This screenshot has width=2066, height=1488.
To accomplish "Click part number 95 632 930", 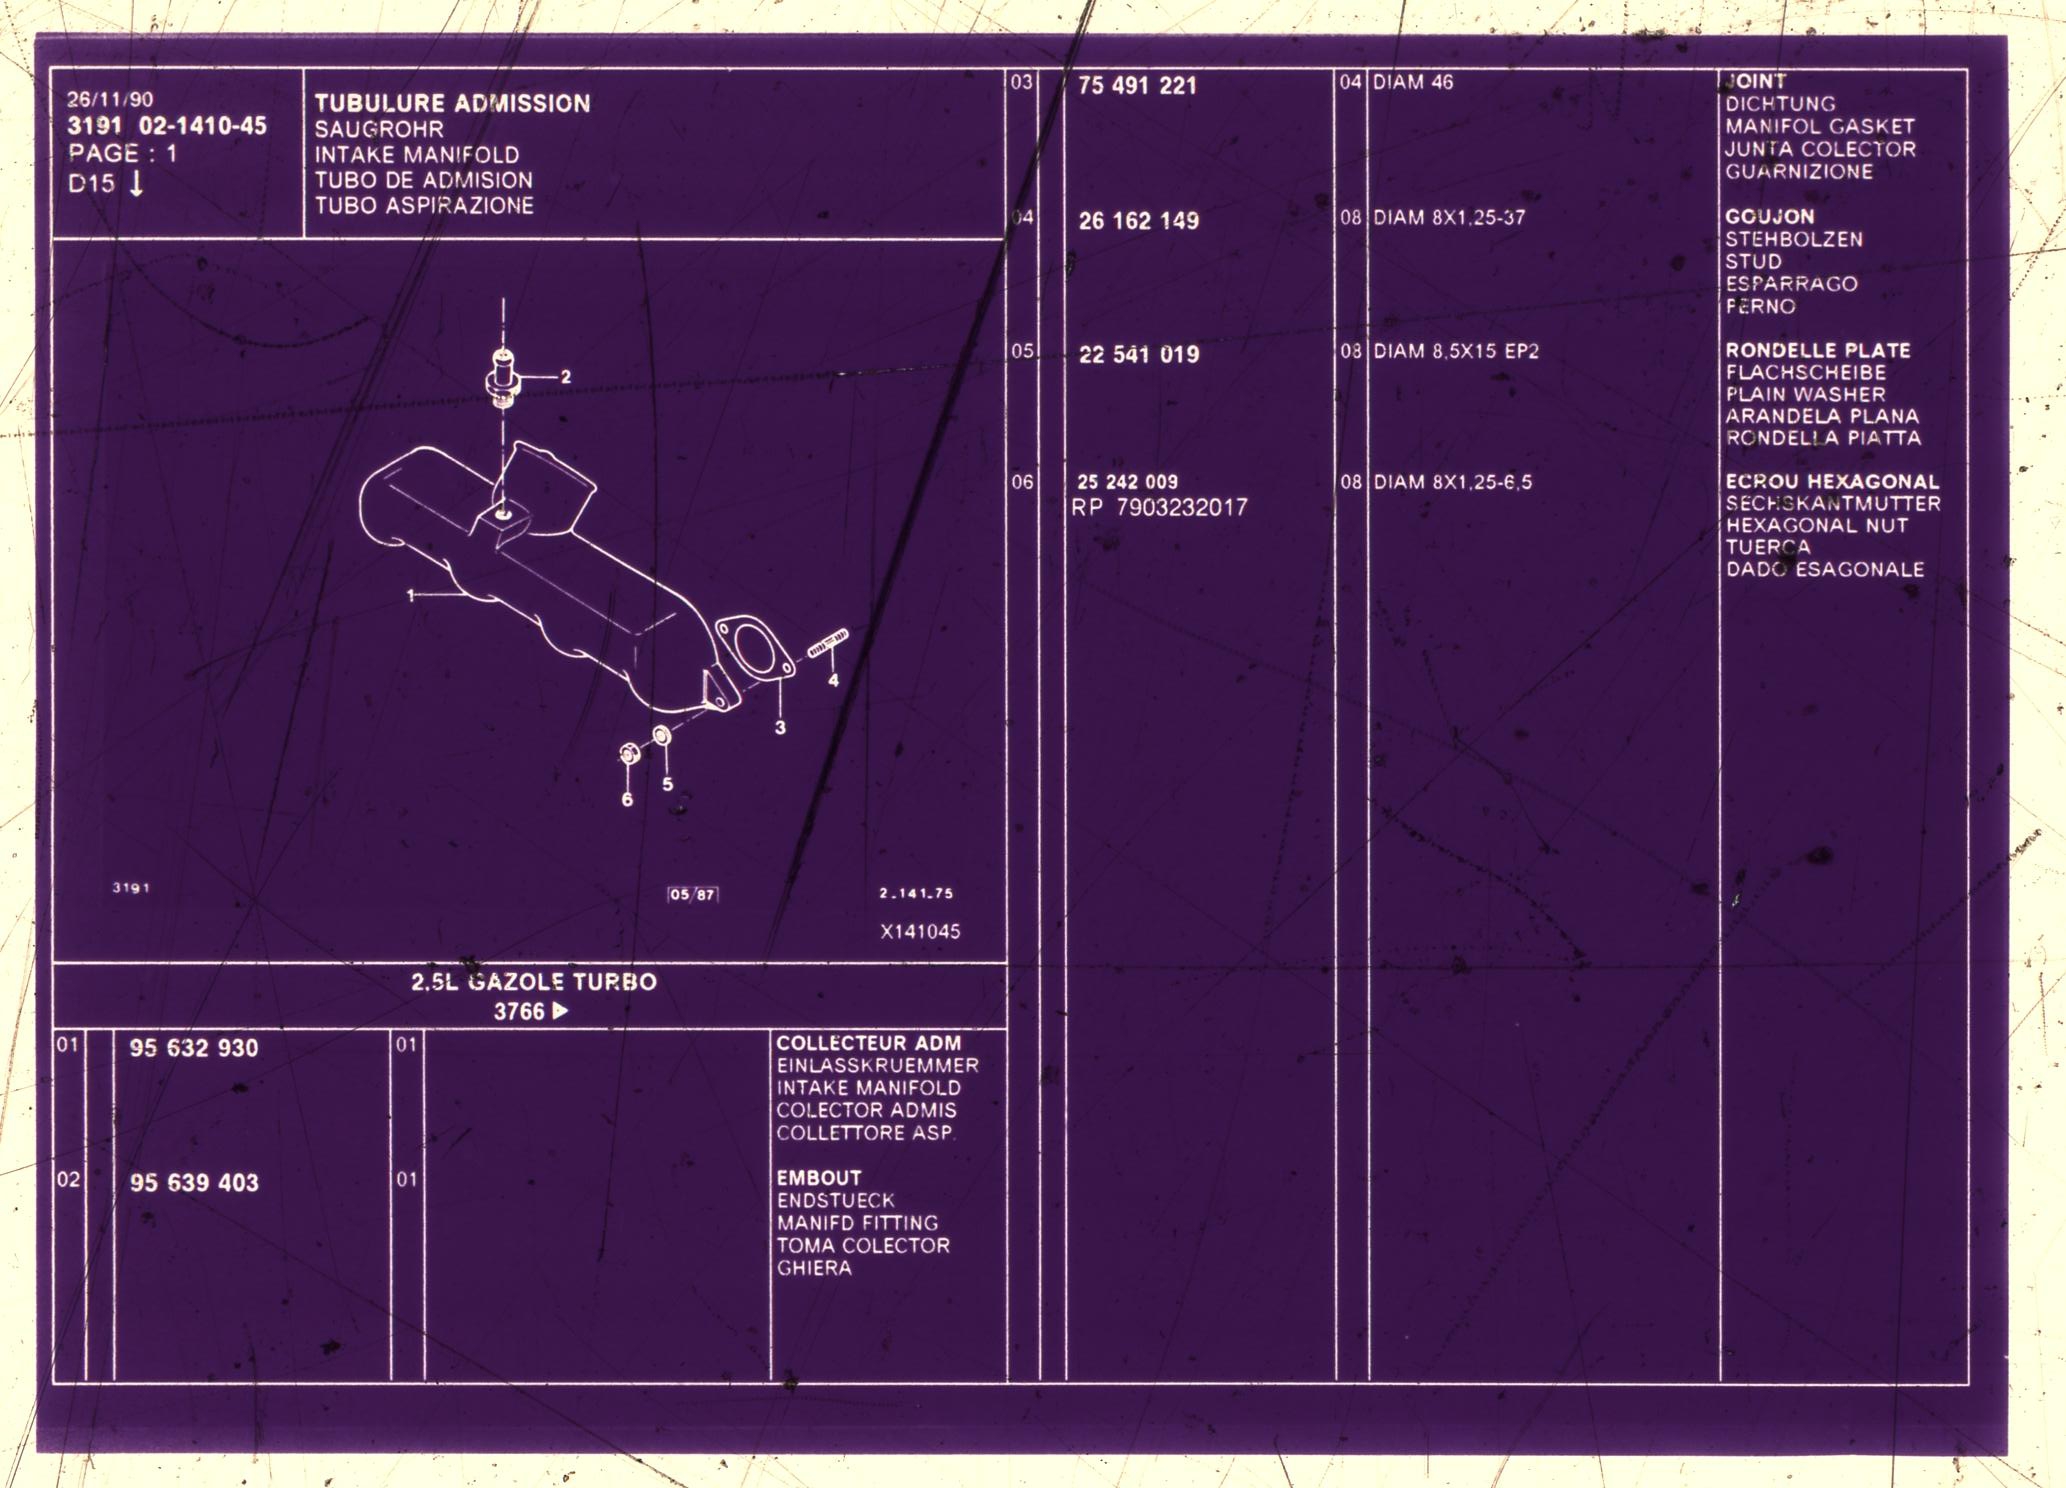I will point(194,1048).
